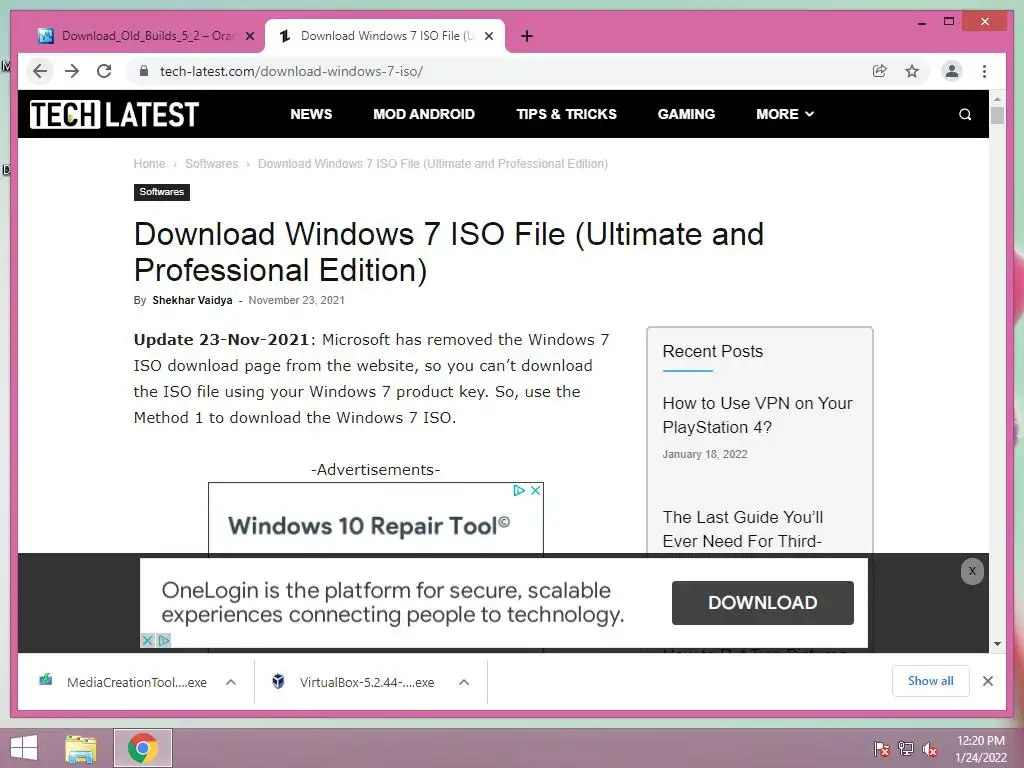Screen dimensions: 1024x768
Task: Click Recent Posts sidebar heading
Action: [712, 351]
